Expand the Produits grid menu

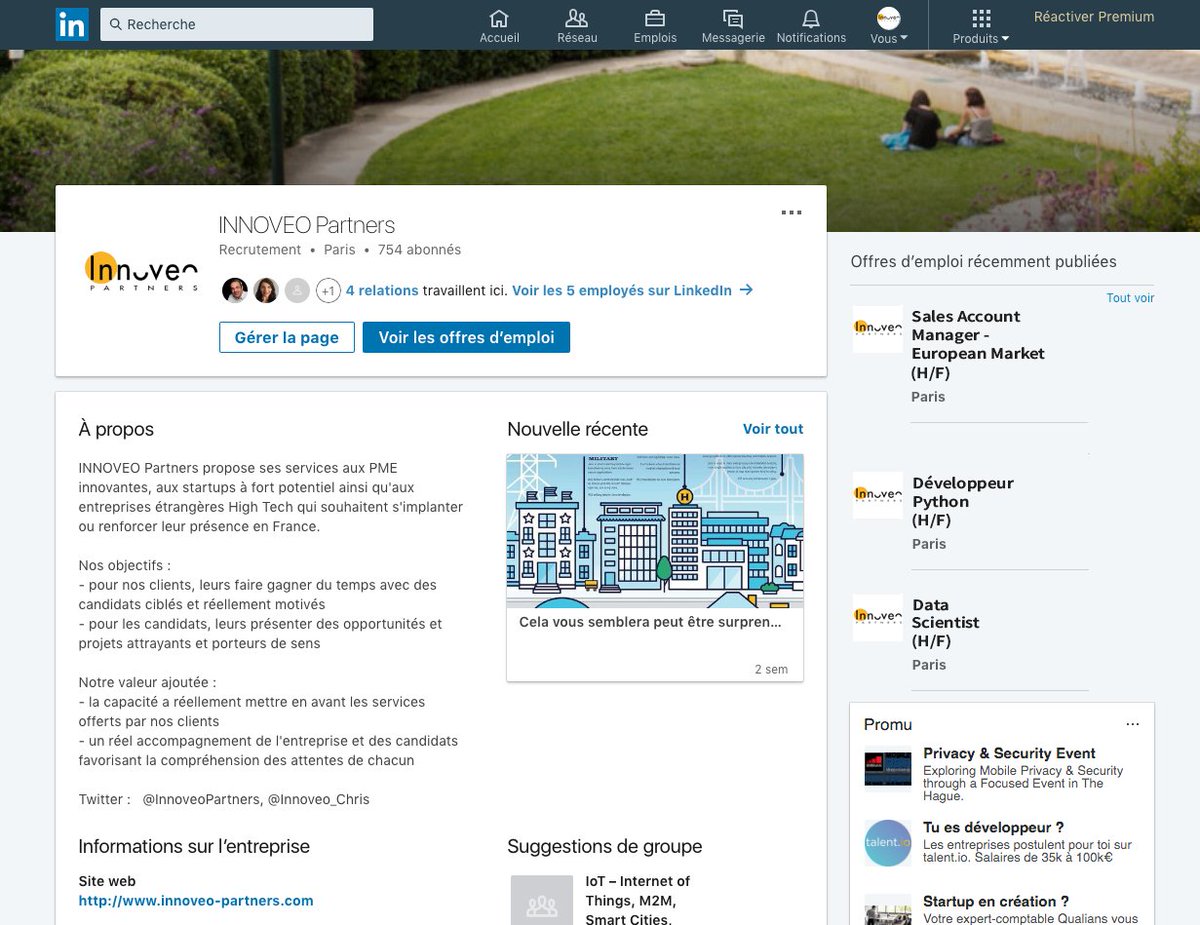981,26
